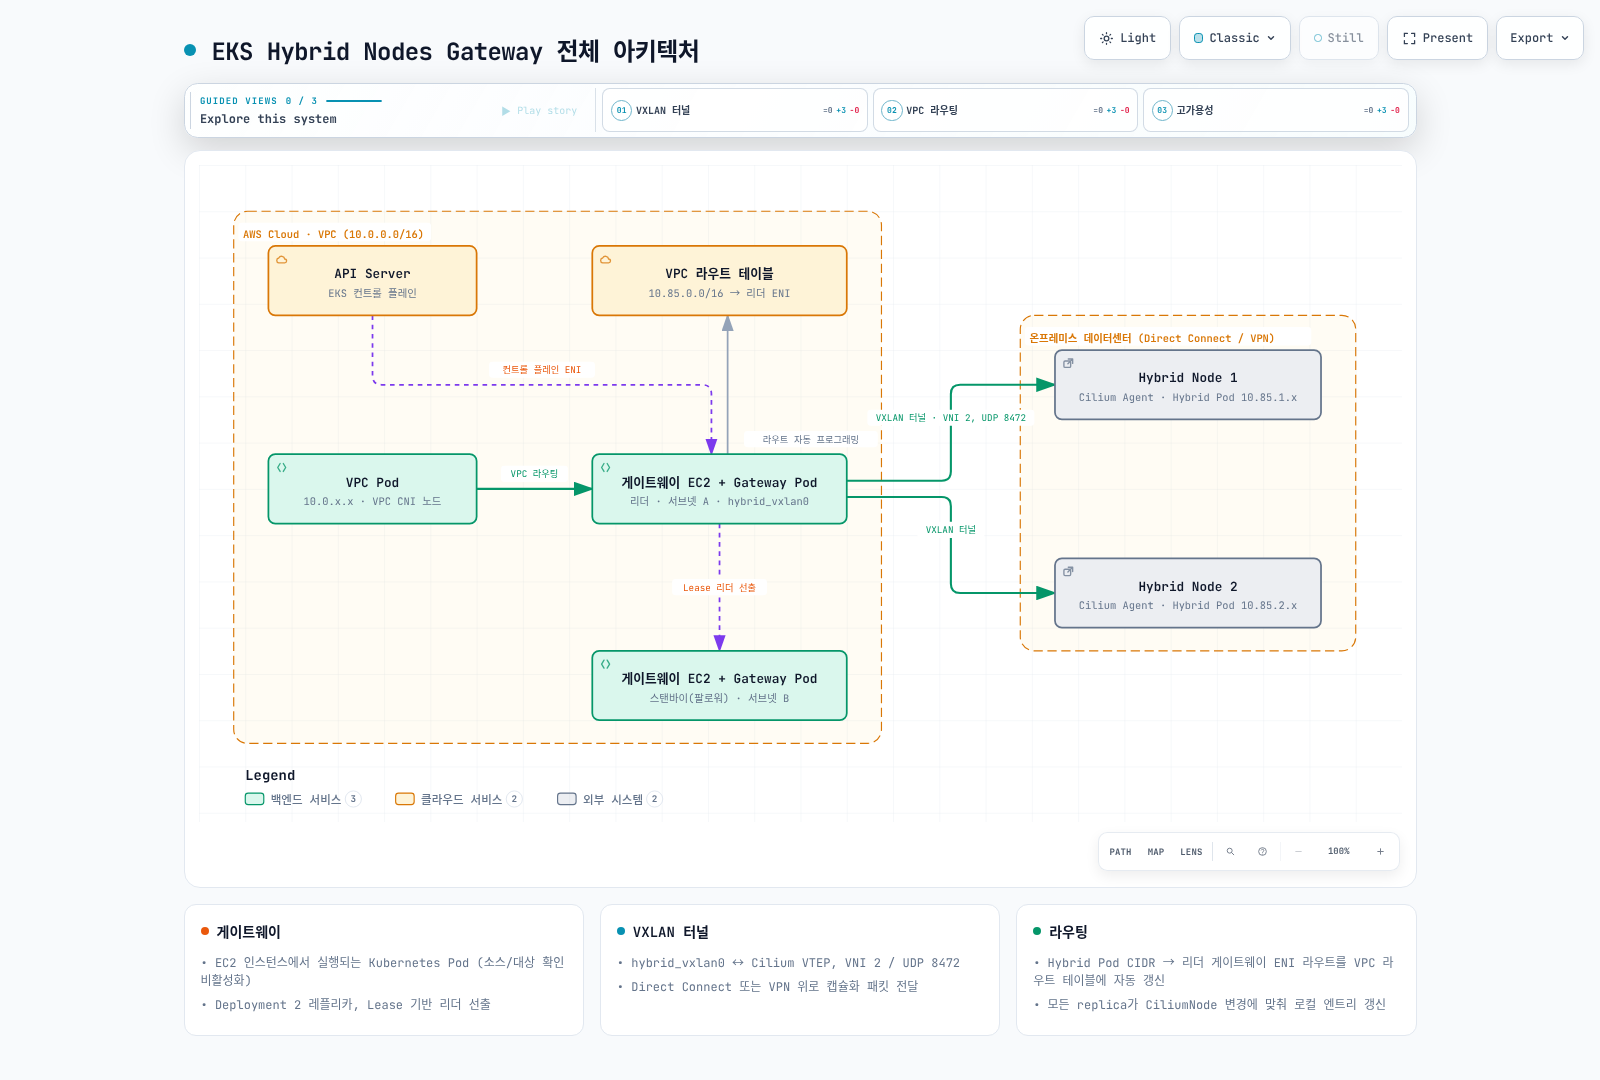Click the sun icon in Light button
This screenshot has height=1080, width=1600.
pyautogui.click(x=1106, y=38)
